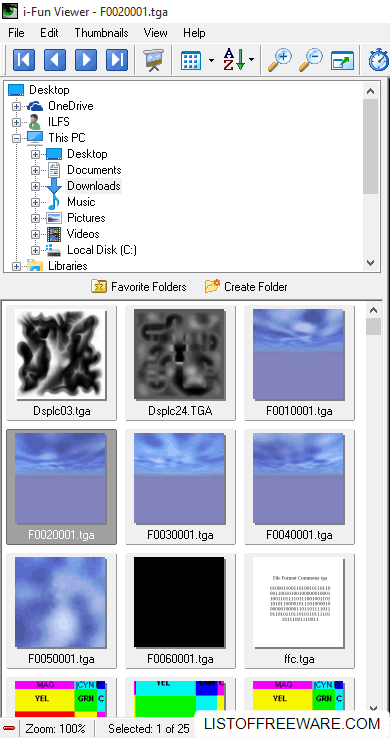Select the Dsplc03.tga thumbnail
The width and height of the screenshot is (390, 738).
(61, 362)
